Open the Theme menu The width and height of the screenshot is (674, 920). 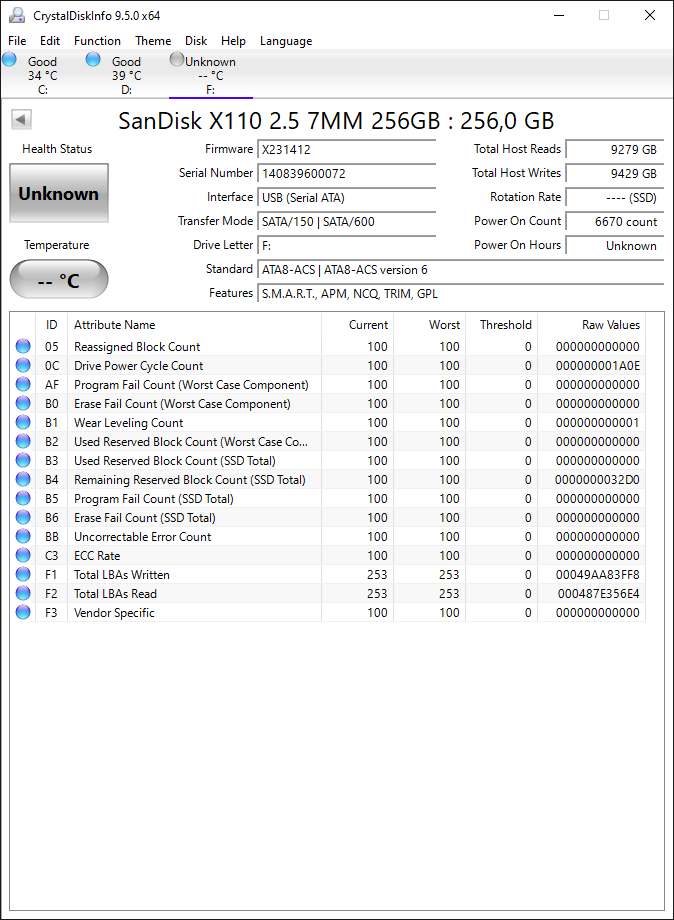pos(153,41)
